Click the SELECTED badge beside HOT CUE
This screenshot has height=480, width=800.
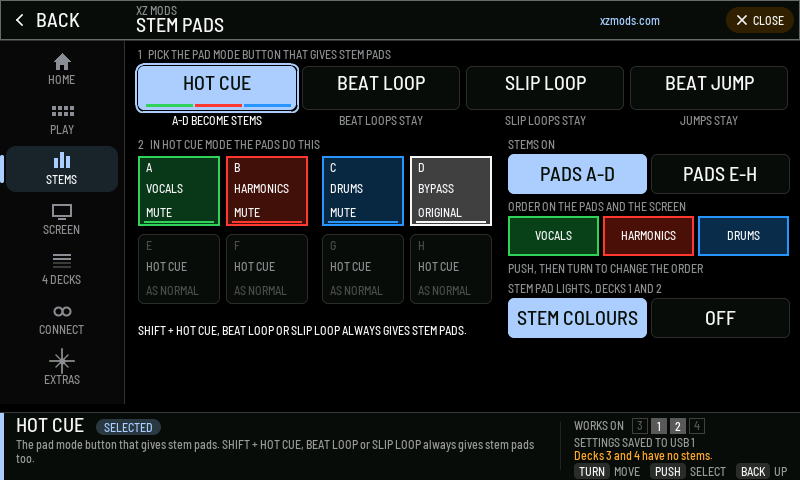click(x=128, y=427)
